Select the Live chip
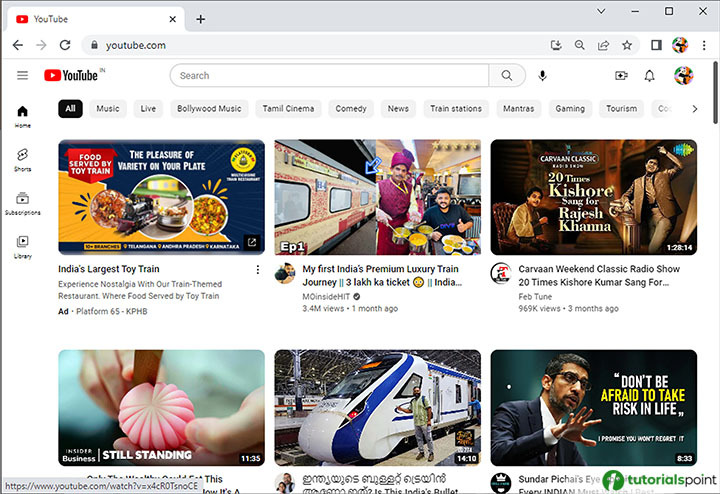This screenshot has width=720, height=494. tap(148, 109)
